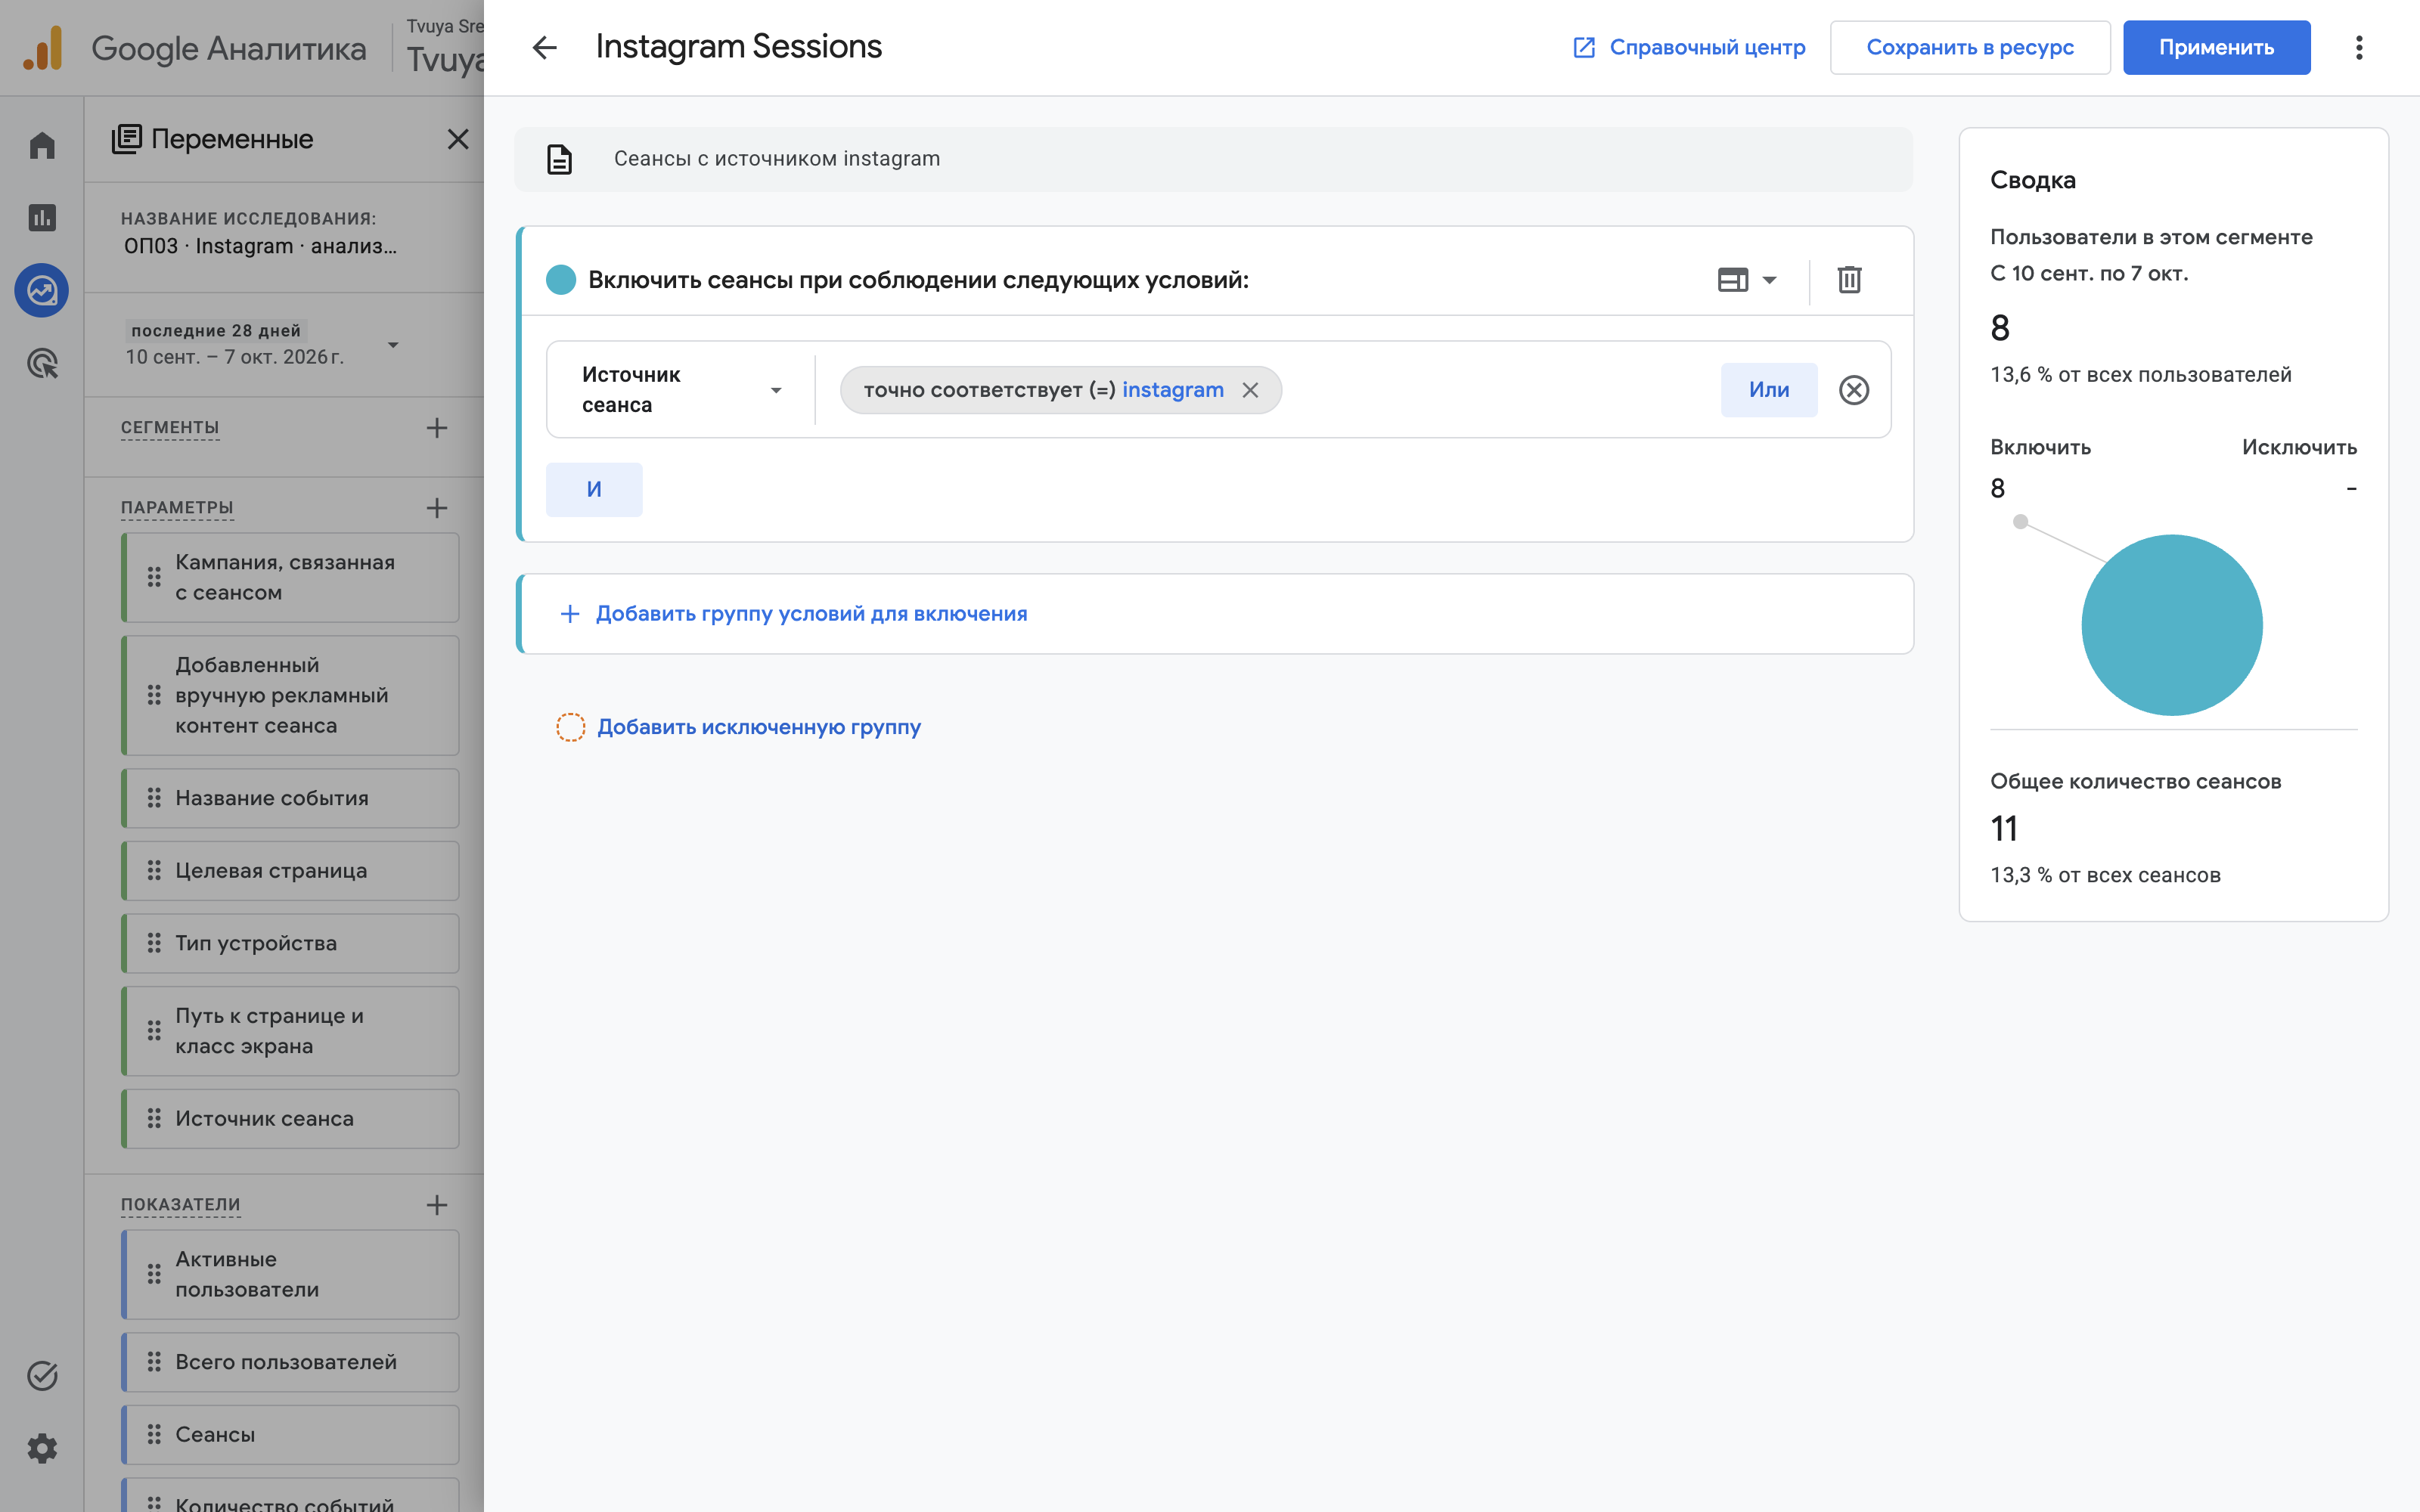Image resolution: width=2420 pixels, height=1512 pixels.
Task: Click the Применить button
Action: [x=2216, y=47]
